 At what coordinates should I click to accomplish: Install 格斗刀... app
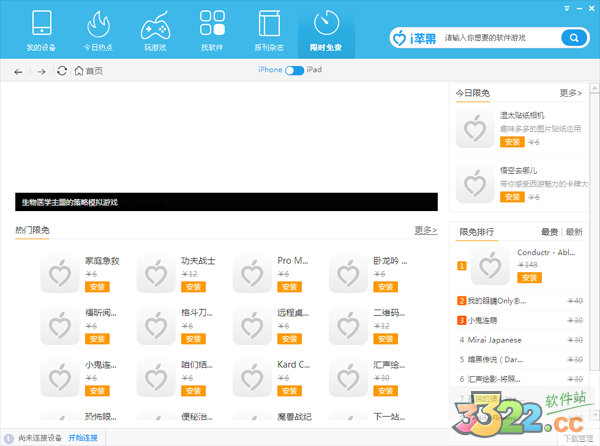[x=193, y=339]
